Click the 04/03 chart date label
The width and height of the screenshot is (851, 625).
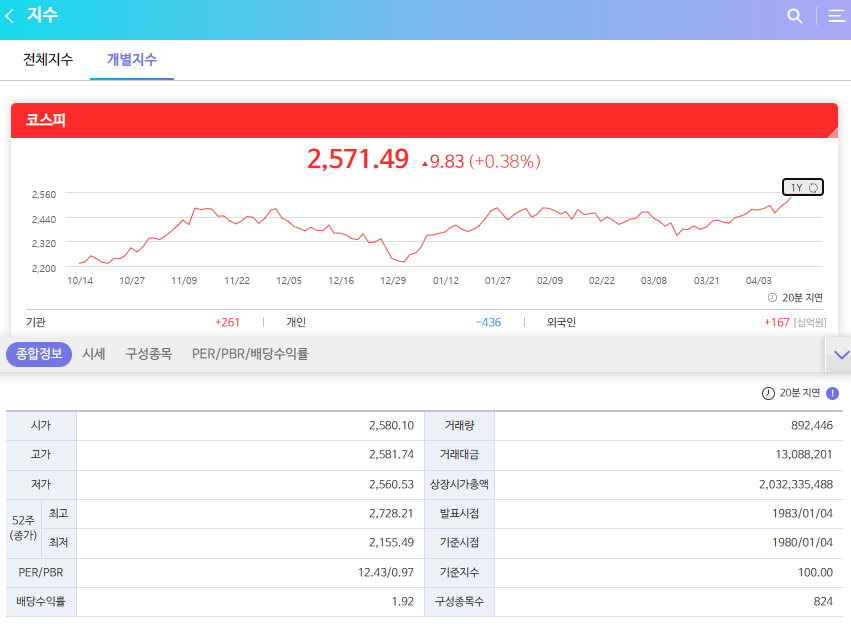coord(758,281)
